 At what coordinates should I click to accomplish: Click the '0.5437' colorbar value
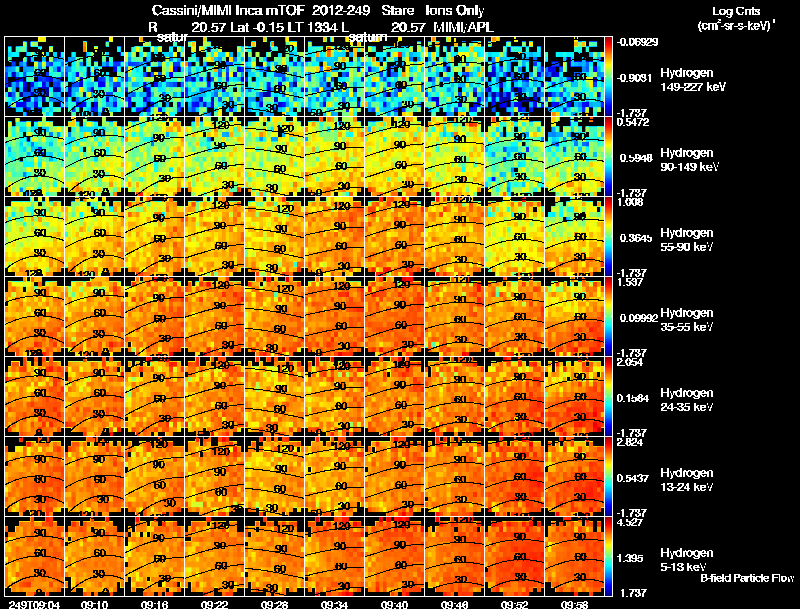click(x=633, y=478)
